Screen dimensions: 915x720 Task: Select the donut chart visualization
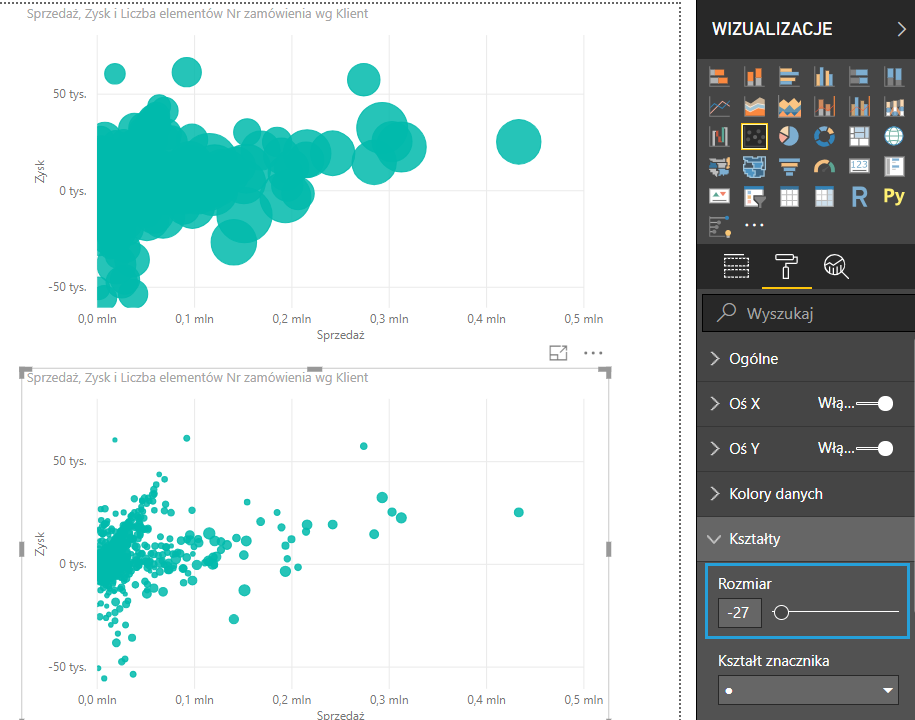pos(824,136)
